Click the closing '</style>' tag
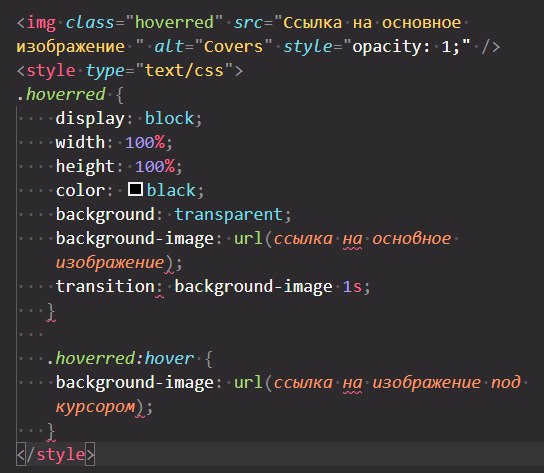Viewport: 544px width, 473px height. pos(56,454)
